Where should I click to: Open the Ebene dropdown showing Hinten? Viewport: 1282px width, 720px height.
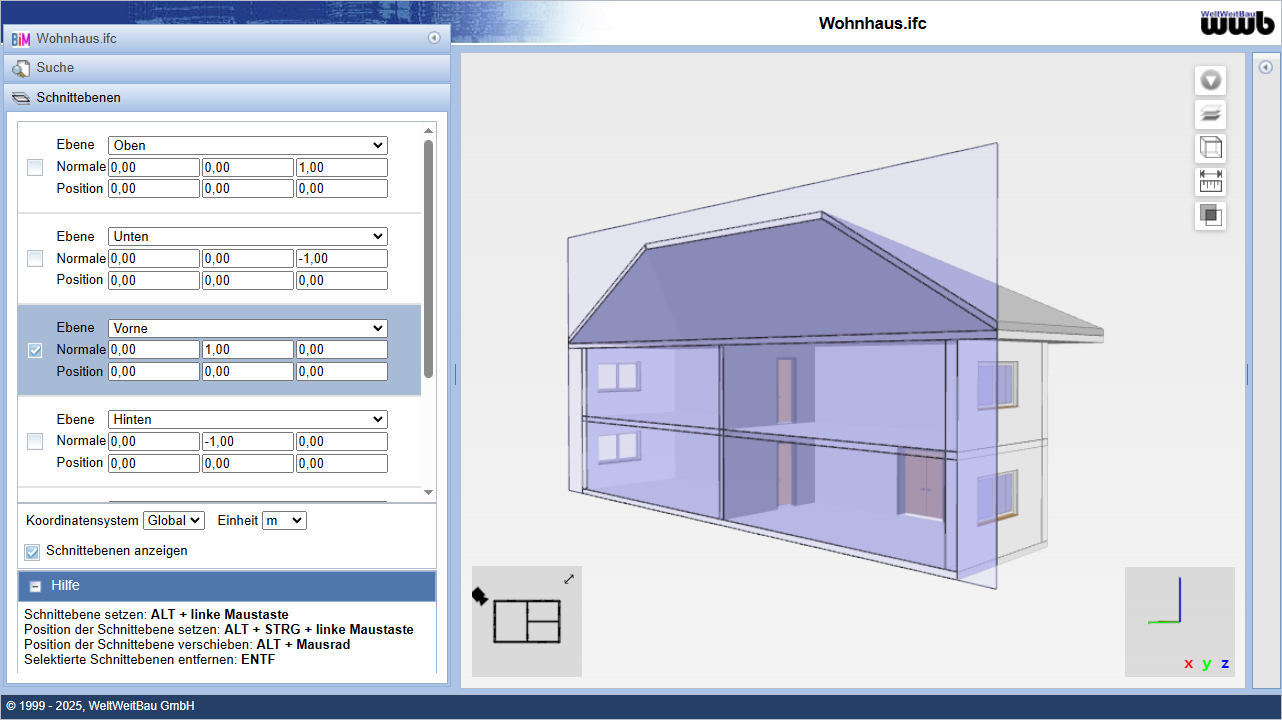click(x=247, y=420)
